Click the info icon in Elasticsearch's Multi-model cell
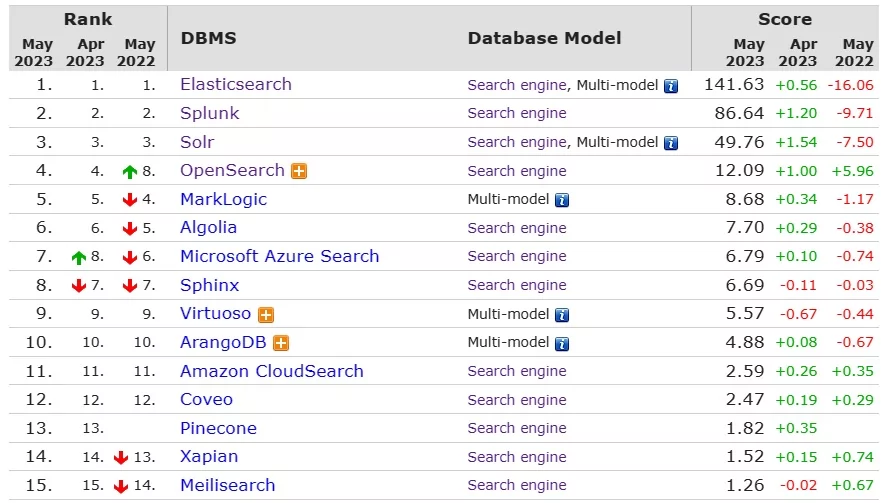Screen dimensions: 889x503 (671, 86)
